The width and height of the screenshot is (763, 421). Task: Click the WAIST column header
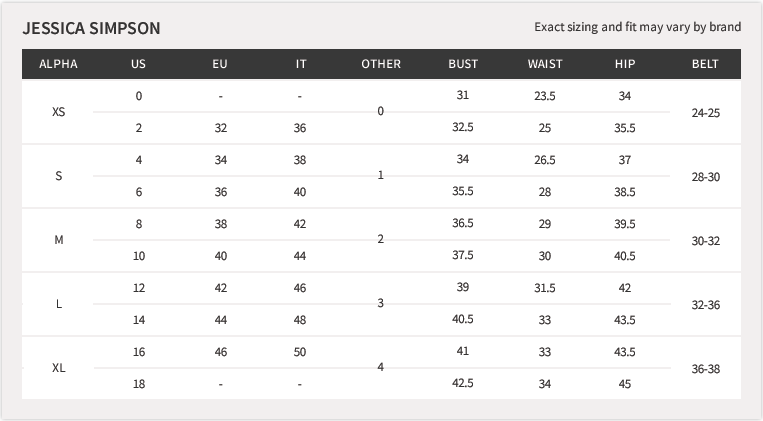pyautogui.click(x=545, y=64)
